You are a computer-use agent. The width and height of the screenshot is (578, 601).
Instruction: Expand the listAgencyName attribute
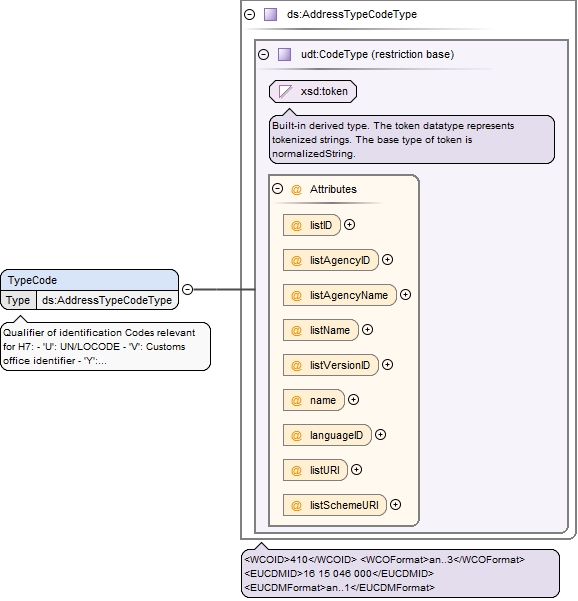pyautogui.click(x=405, y=295)
